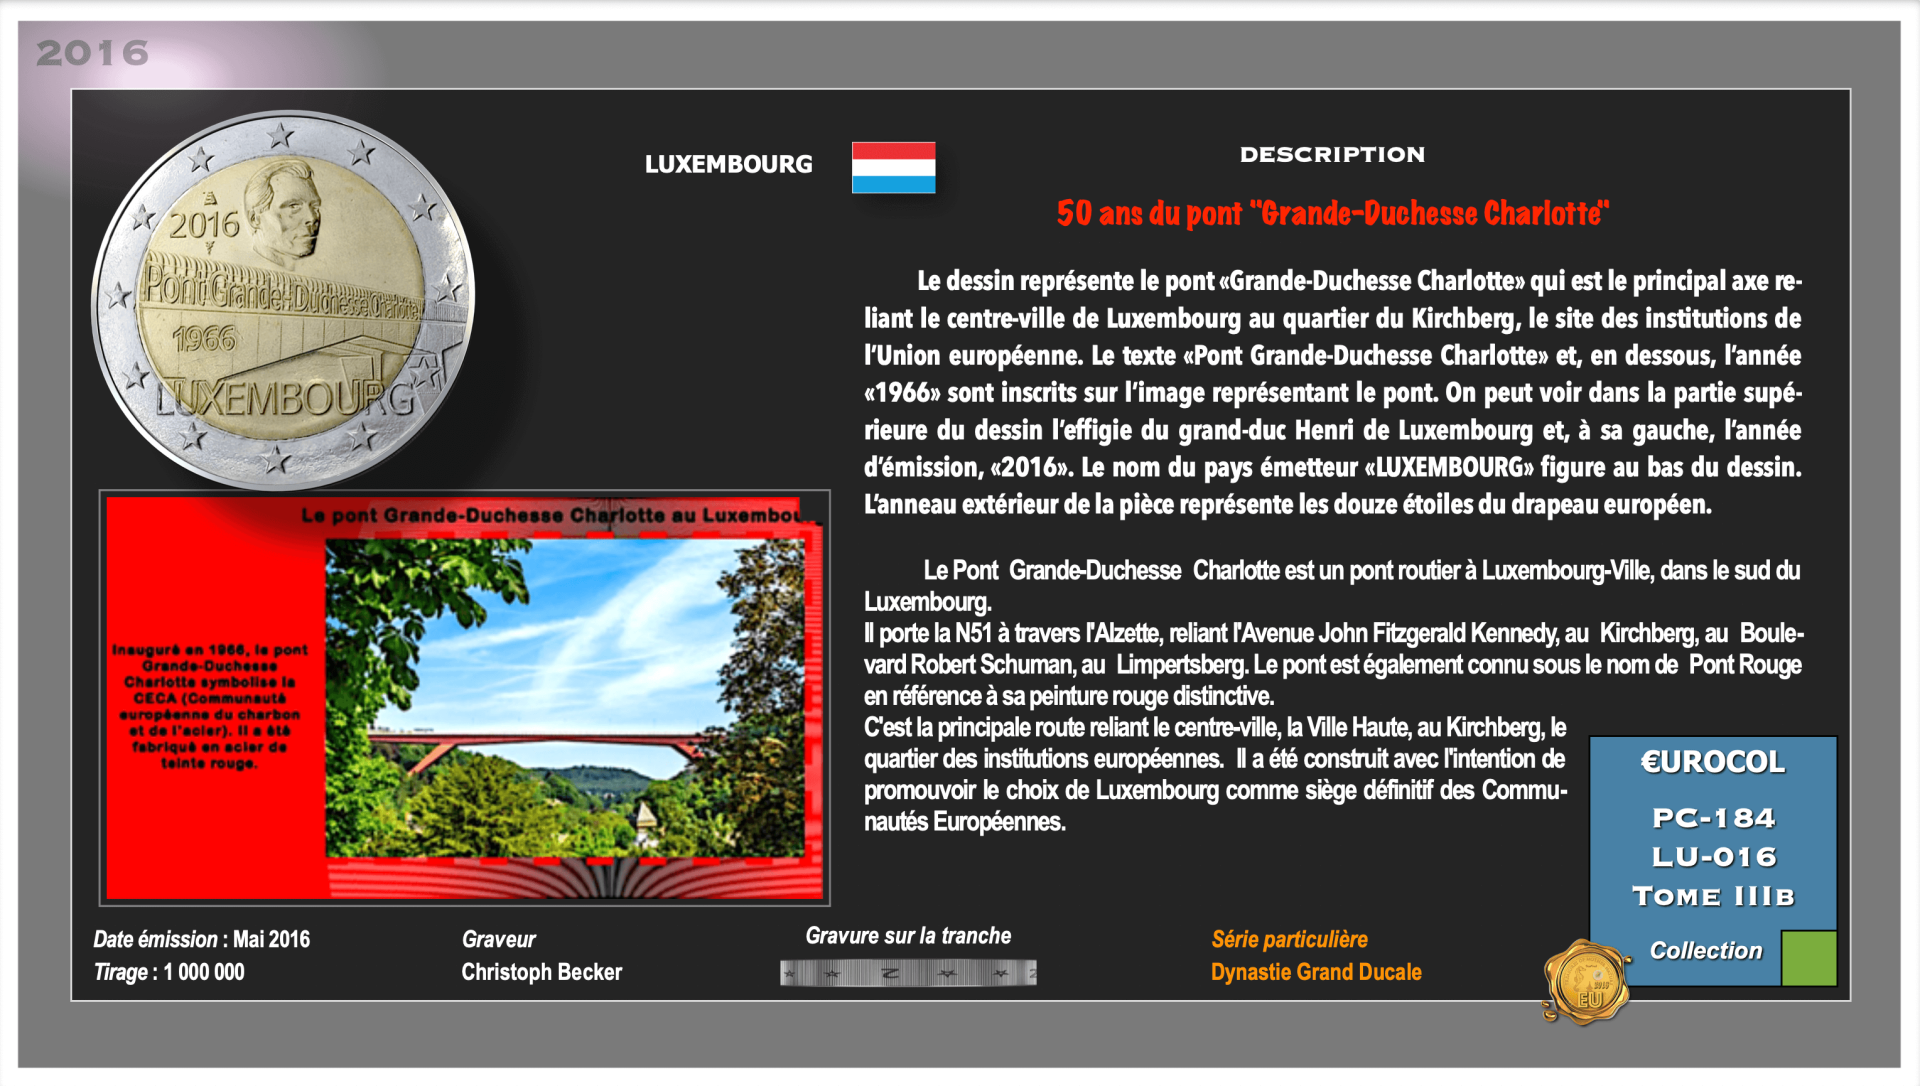Click the Tome IIIb volume label
The image size is (1920, 1086).
click(x=1713, y=896)
